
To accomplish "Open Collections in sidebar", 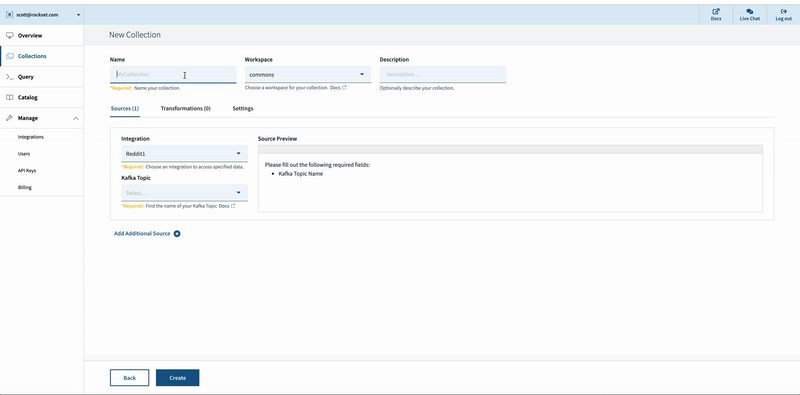I will [32, 56].
